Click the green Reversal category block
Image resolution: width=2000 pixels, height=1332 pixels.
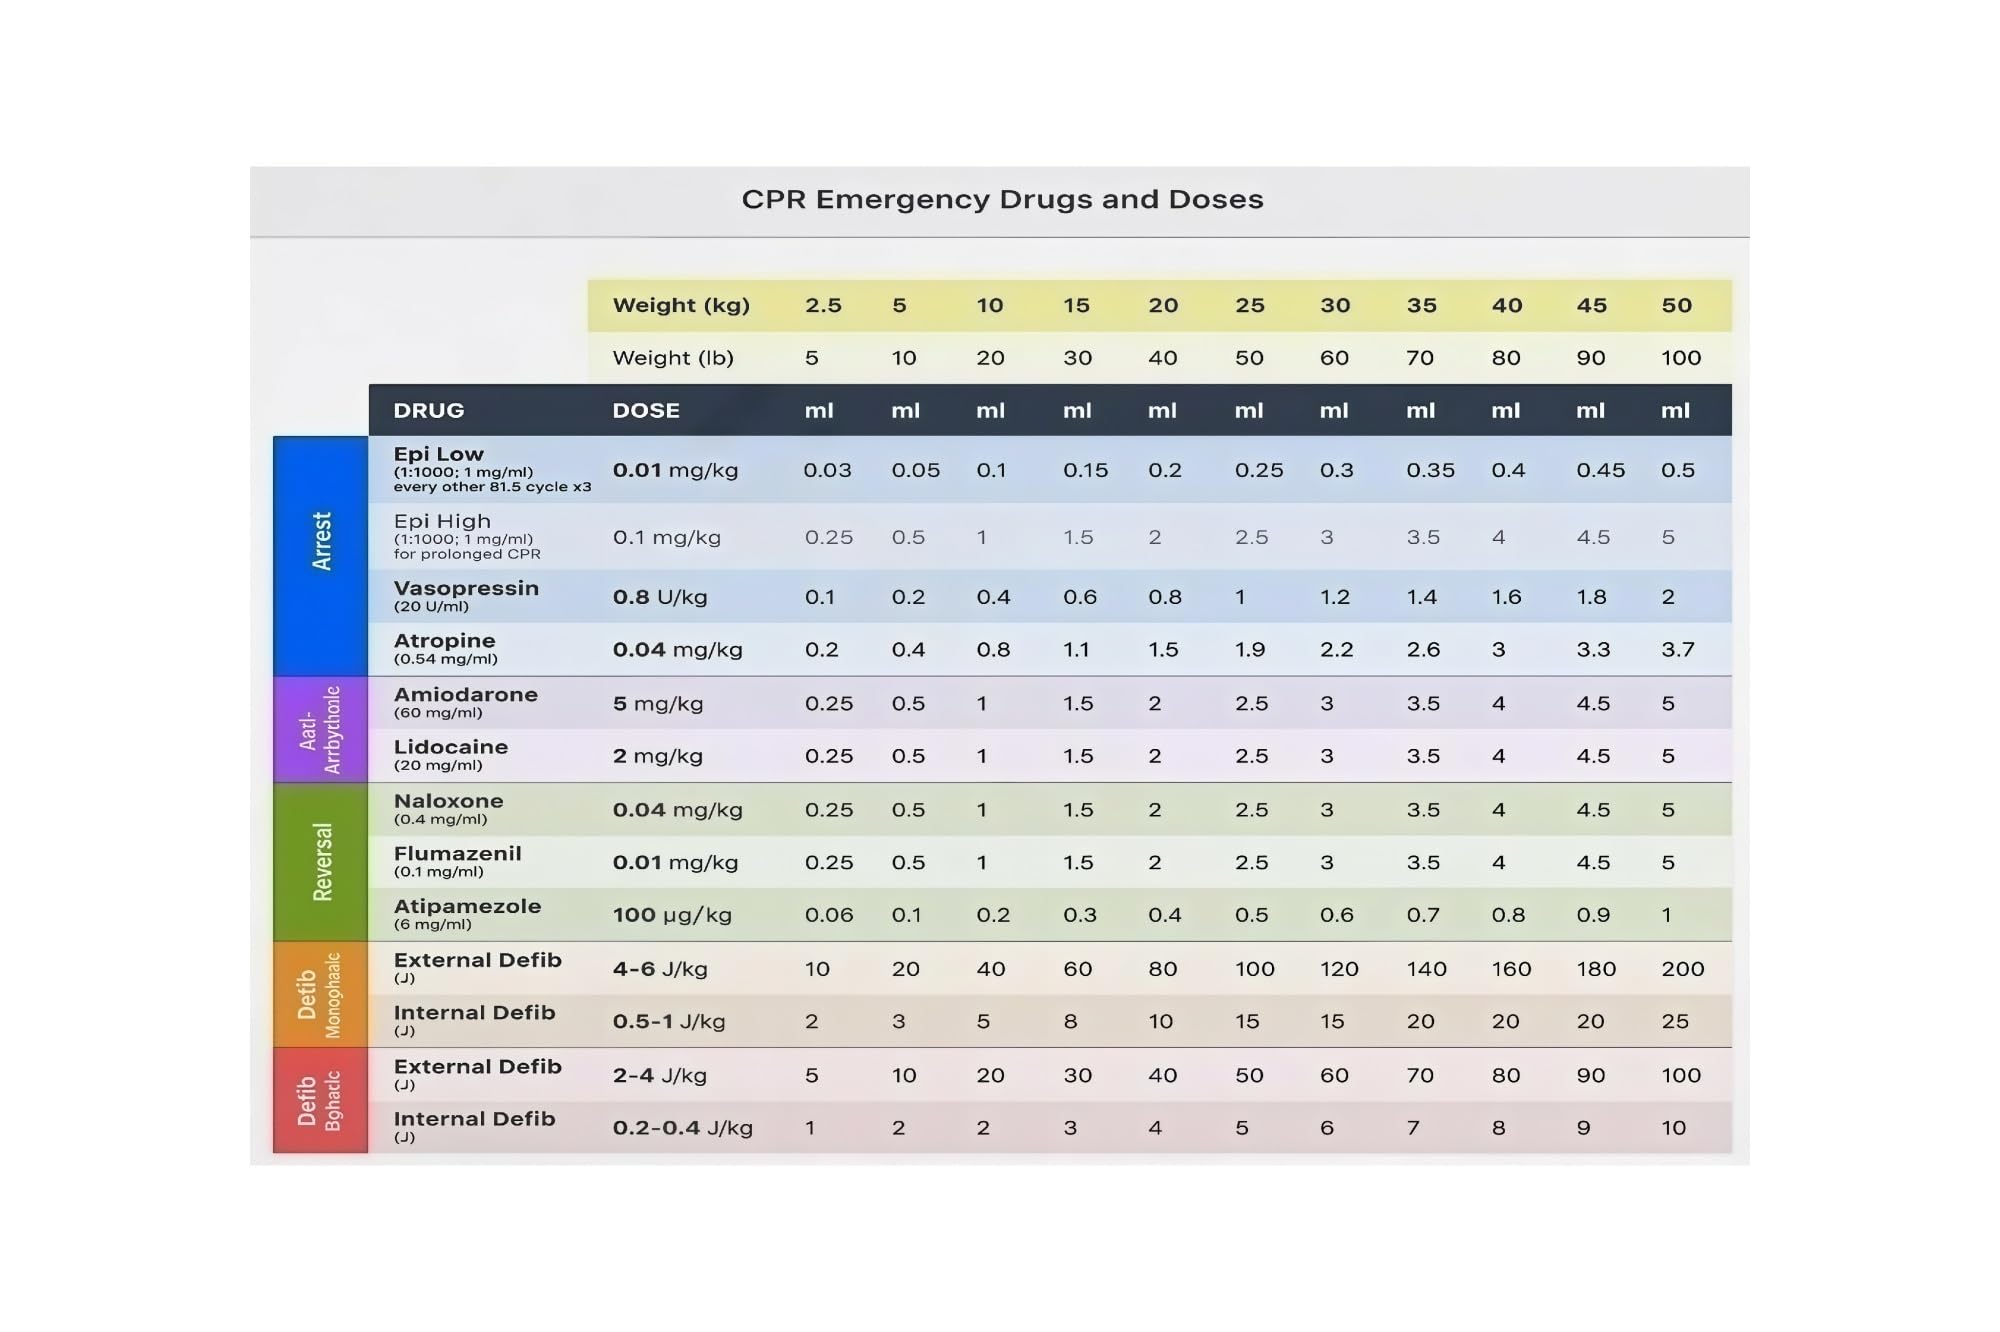pos(320,862)
